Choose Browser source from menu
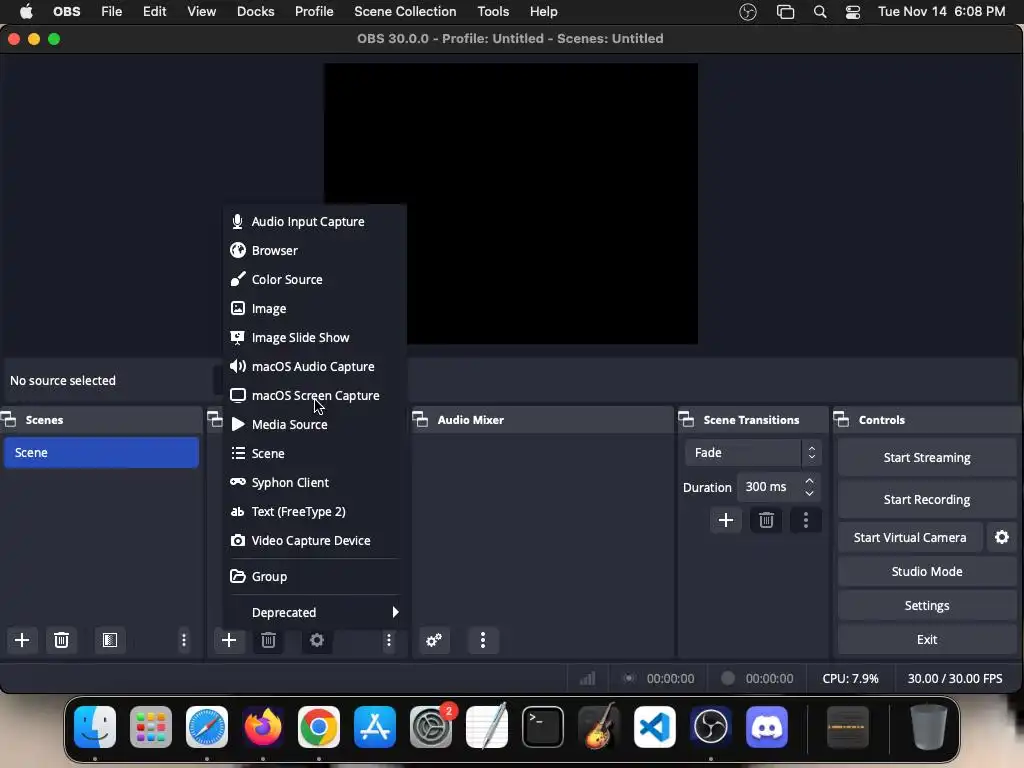 (315, 250)
